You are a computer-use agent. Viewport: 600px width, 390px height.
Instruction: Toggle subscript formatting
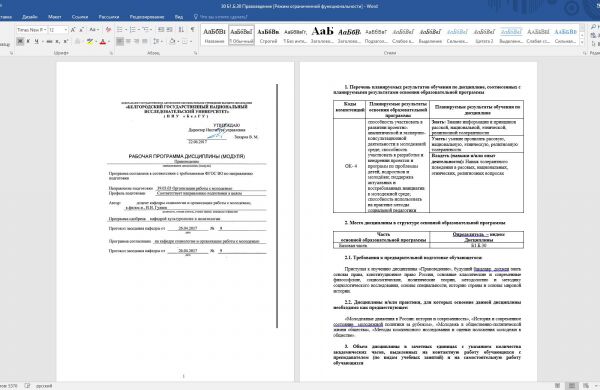(57, 41)
